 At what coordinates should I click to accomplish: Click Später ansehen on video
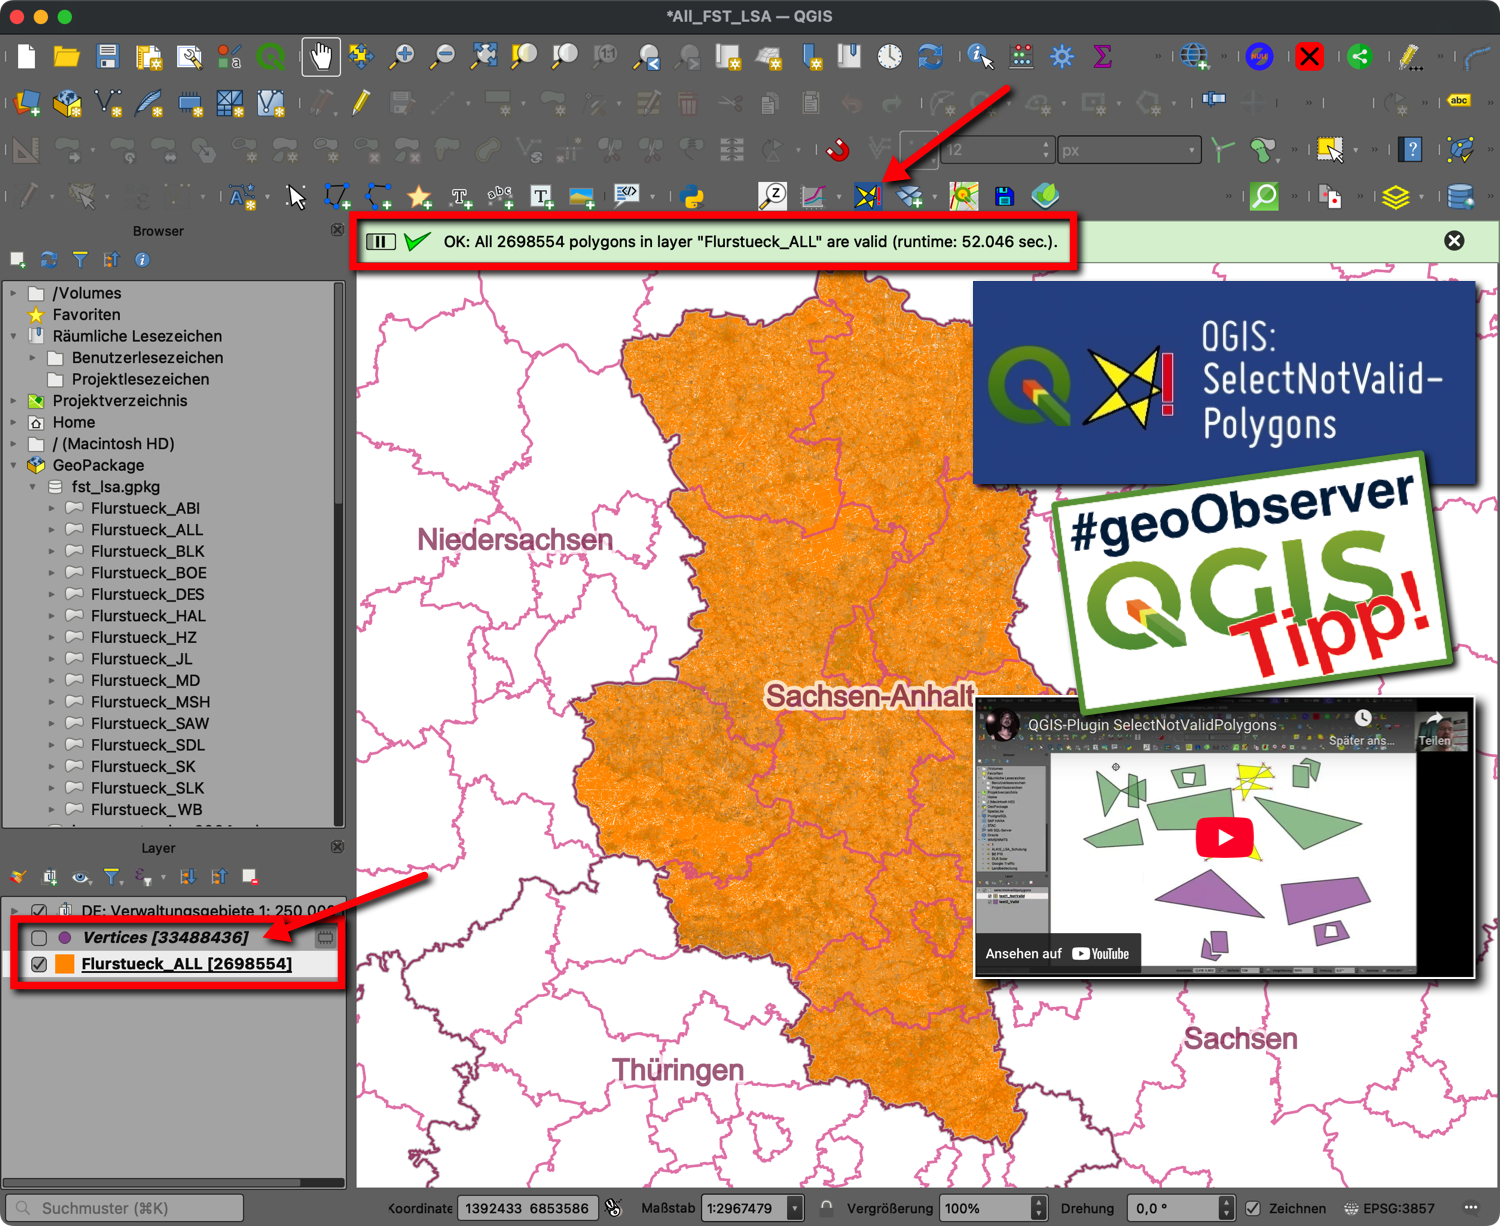(1362, 729)
